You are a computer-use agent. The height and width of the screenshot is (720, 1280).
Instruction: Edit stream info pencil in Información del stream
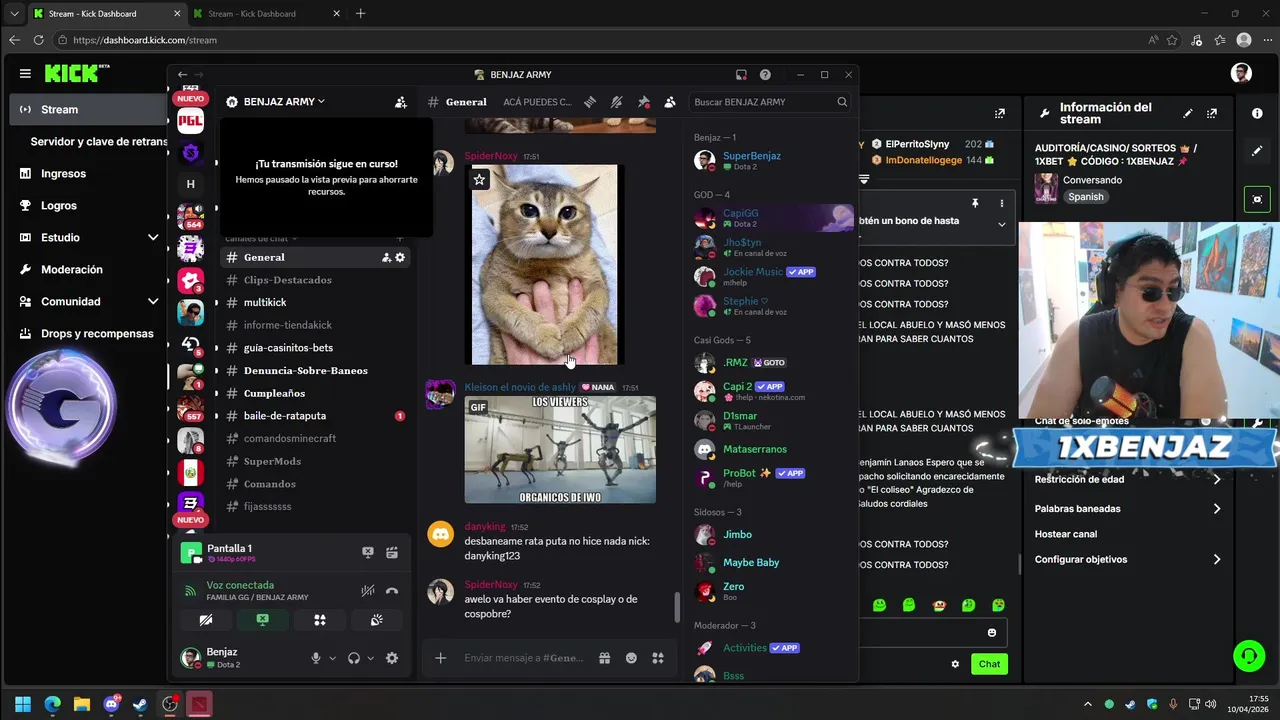1188,113
